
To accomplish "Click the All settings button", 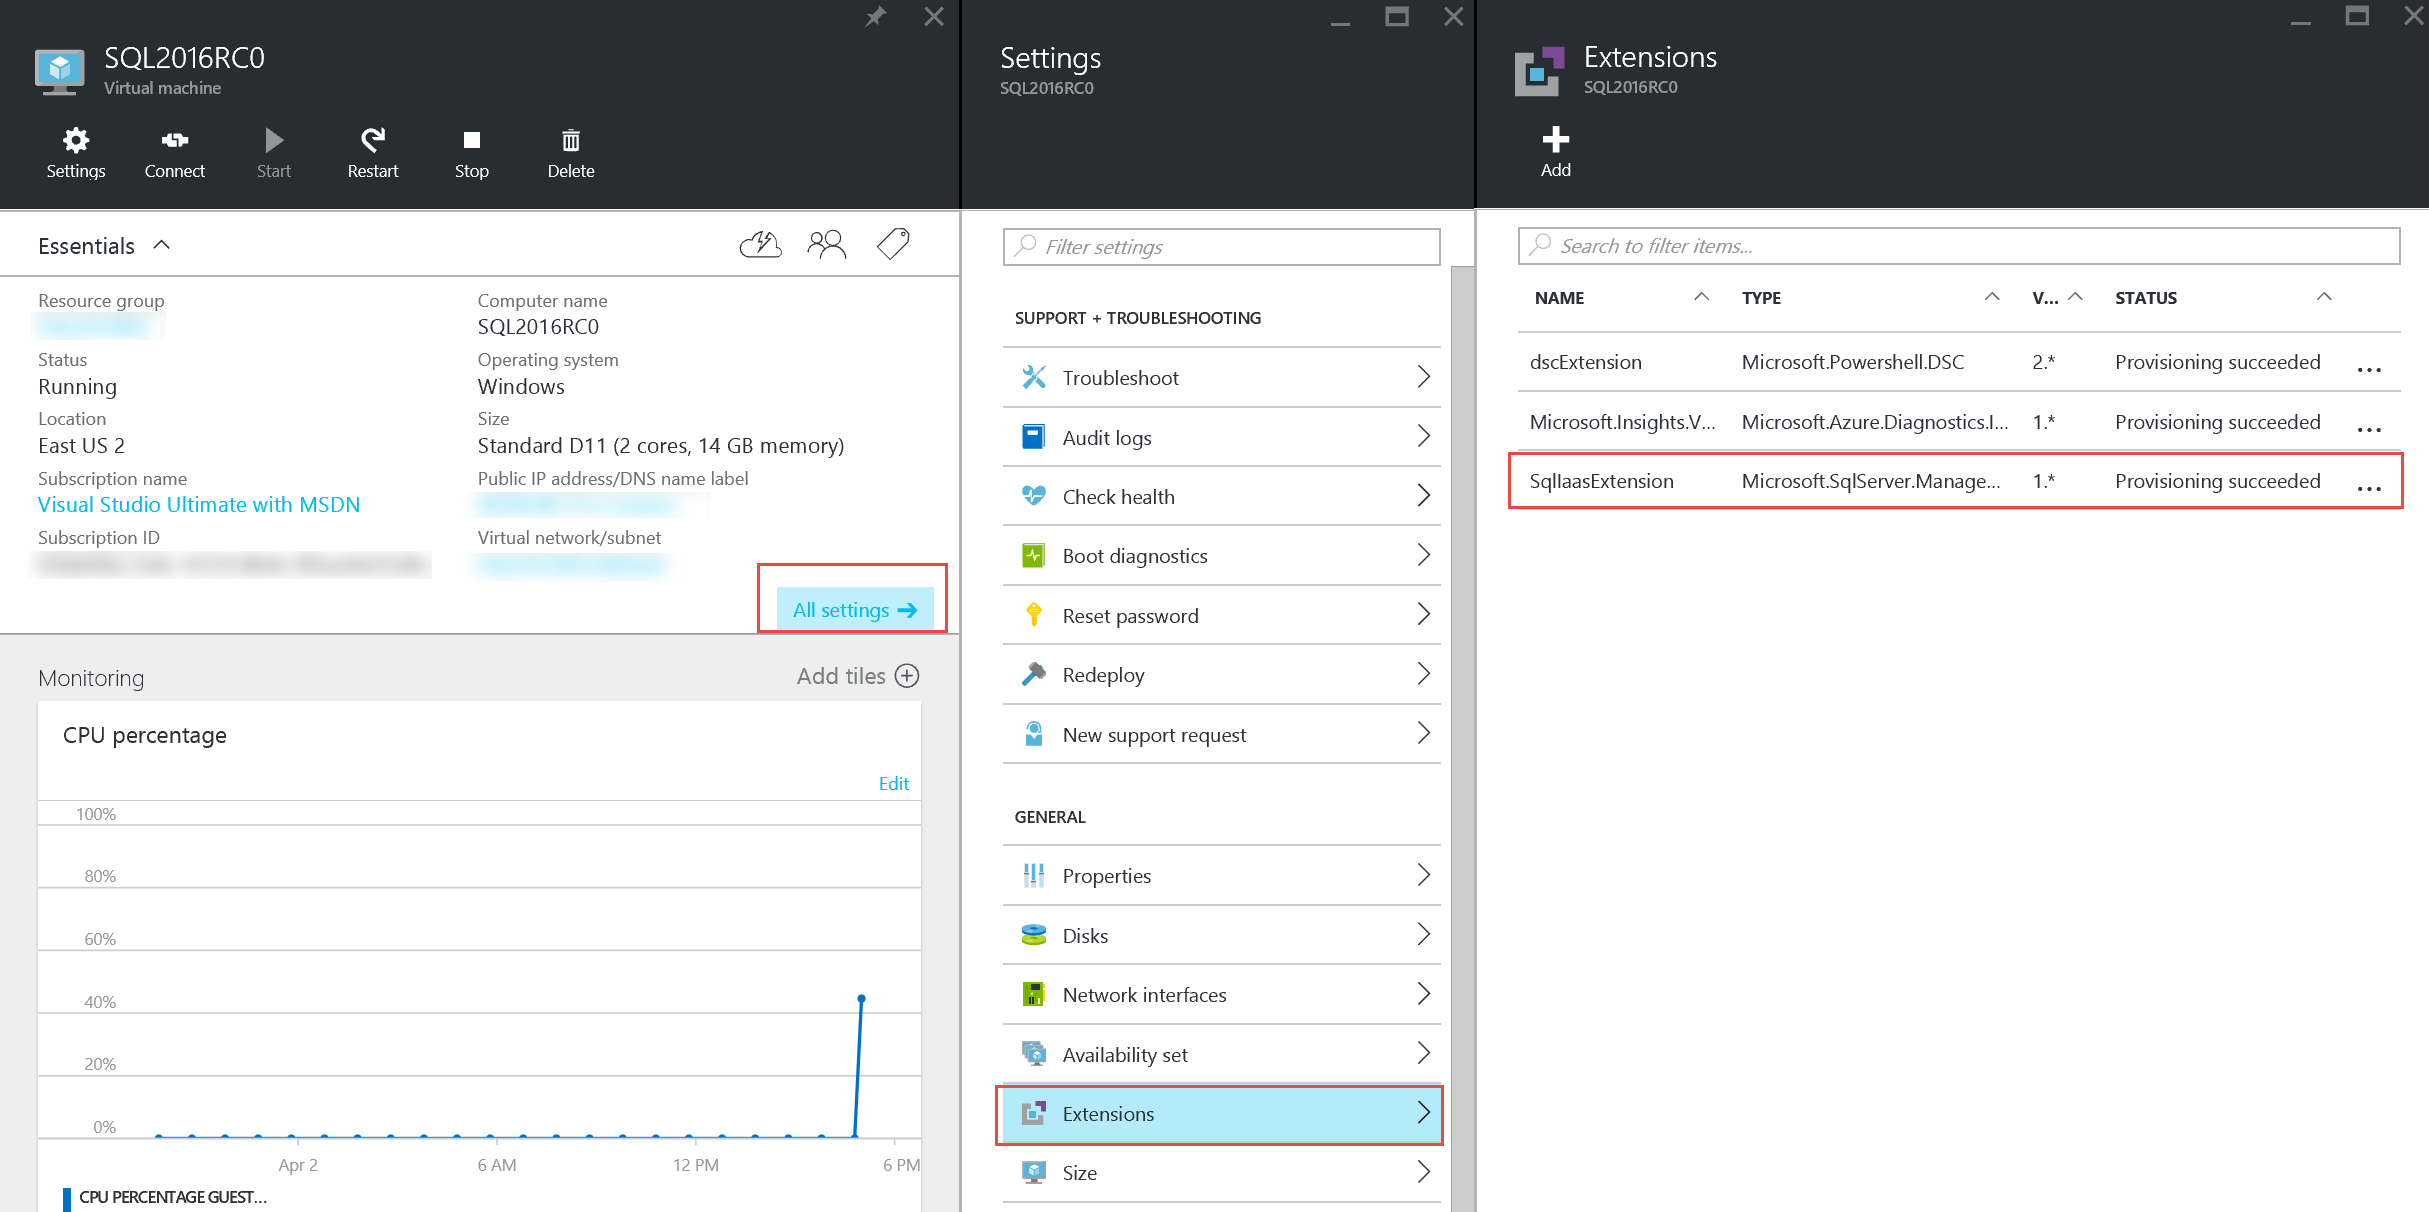I will click(854, 609).
